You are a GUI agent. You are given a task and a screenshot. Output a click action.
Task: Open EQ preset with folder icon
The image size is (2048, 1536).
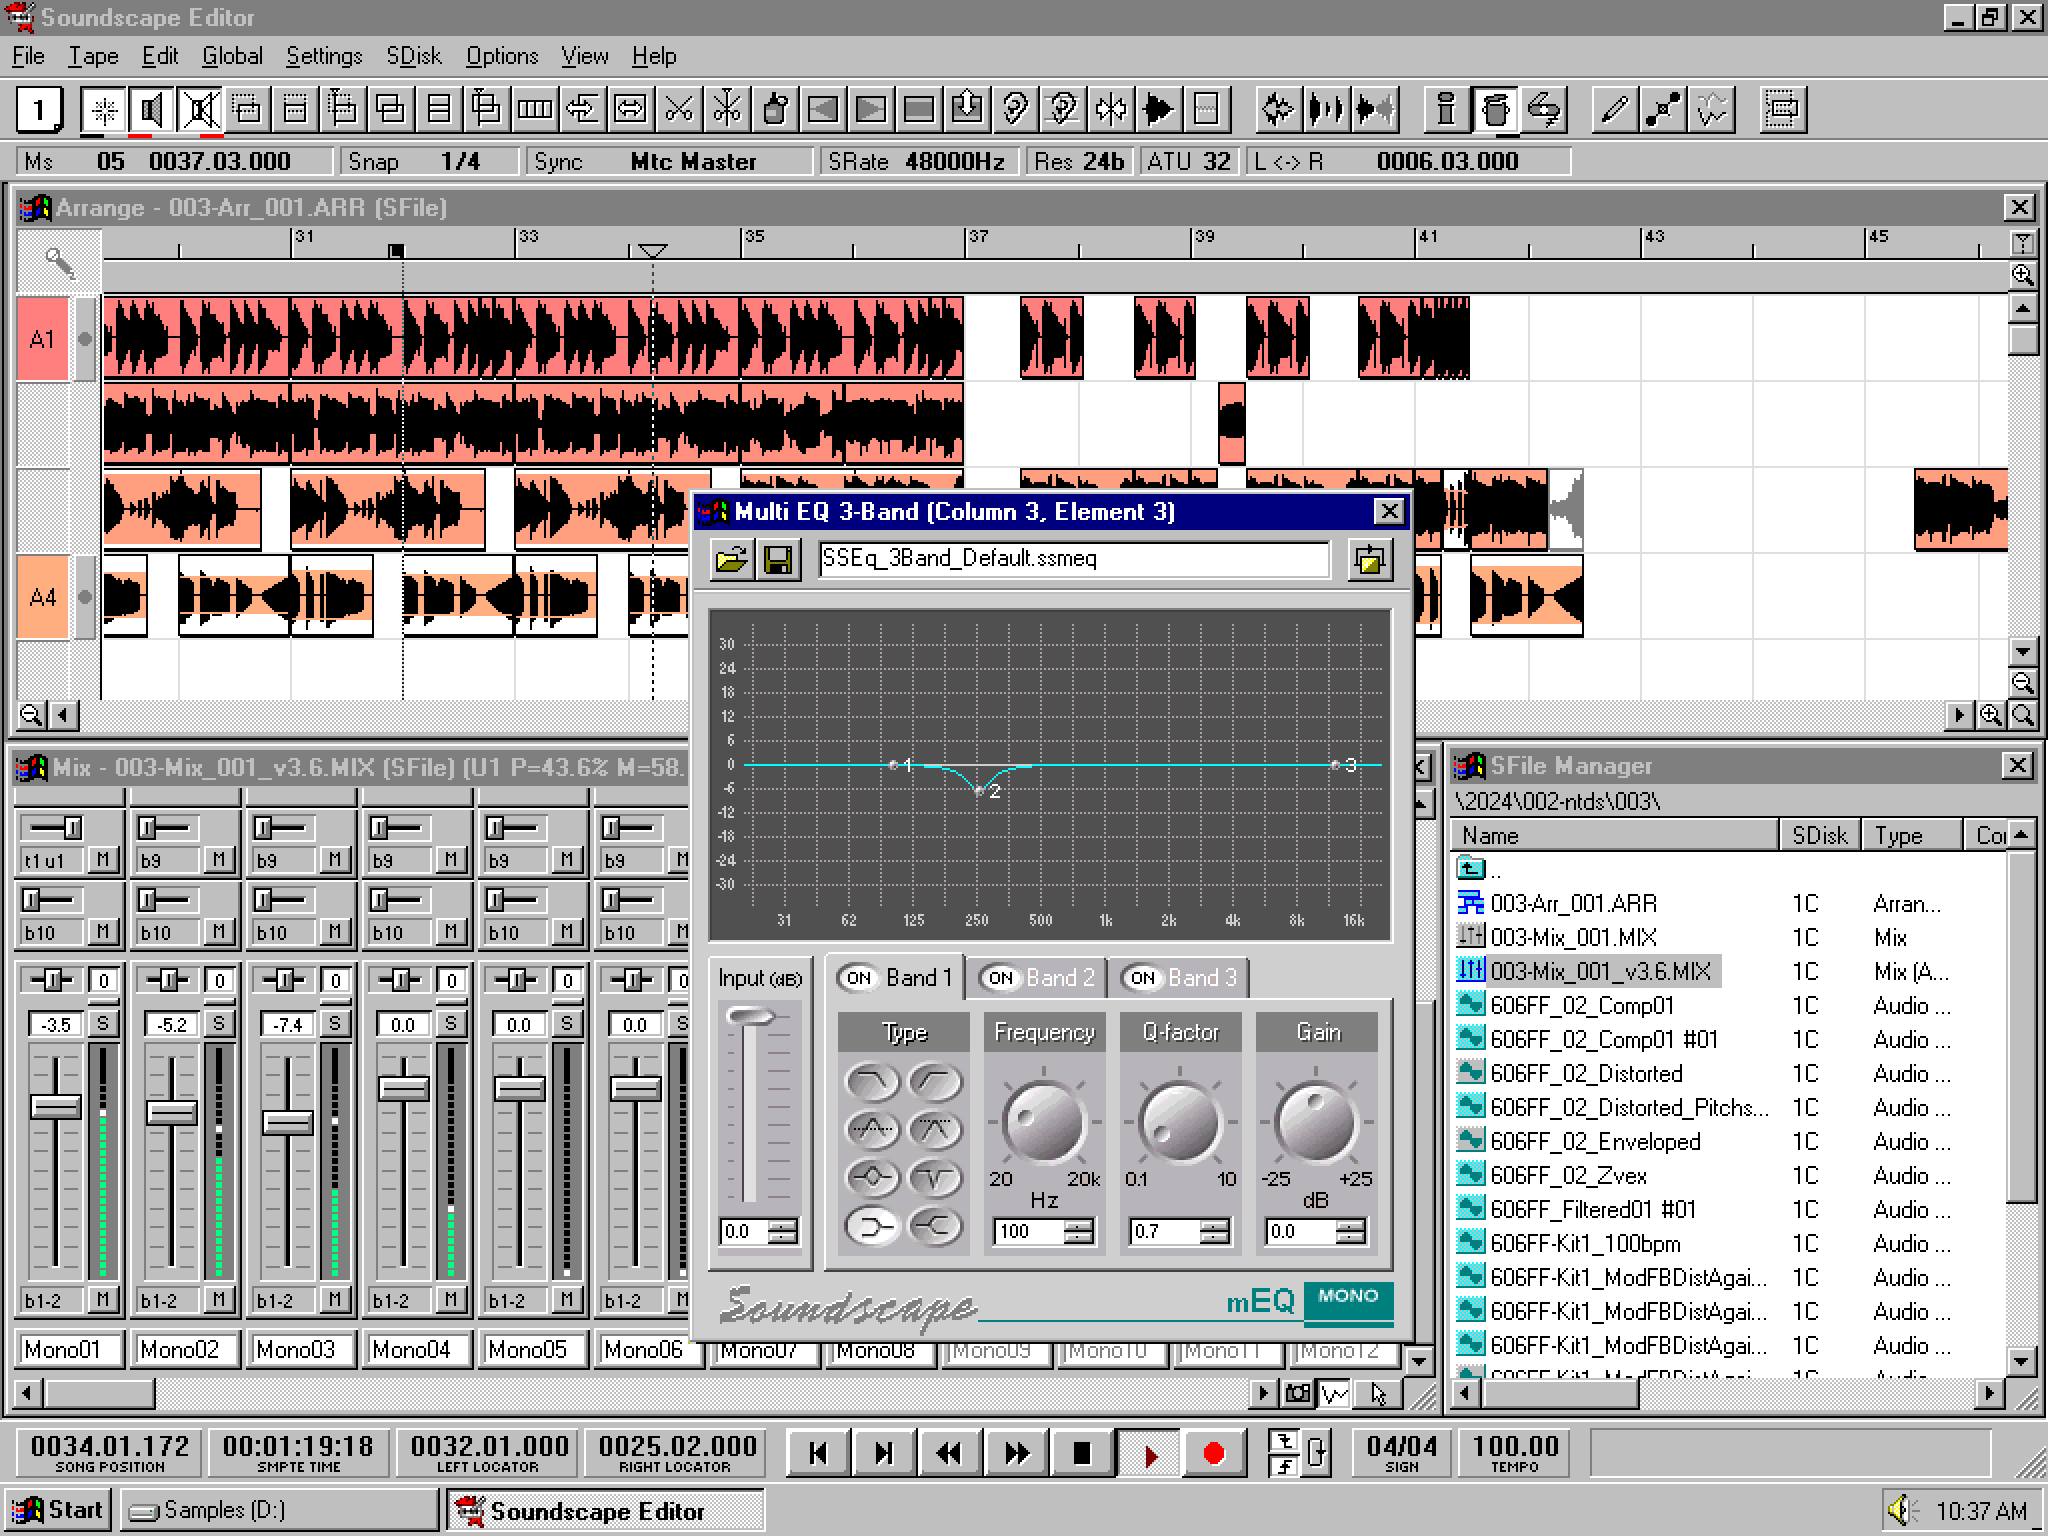(732, 560)
